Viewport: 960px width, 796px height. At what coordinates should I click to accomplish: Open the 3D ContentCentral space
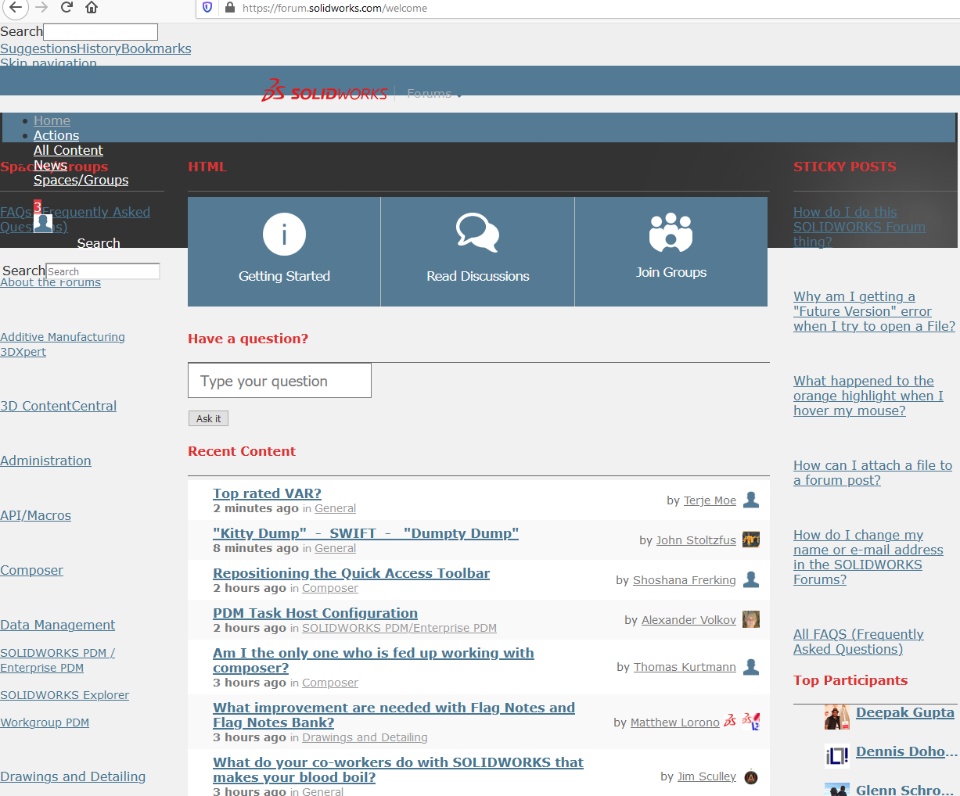58,406
